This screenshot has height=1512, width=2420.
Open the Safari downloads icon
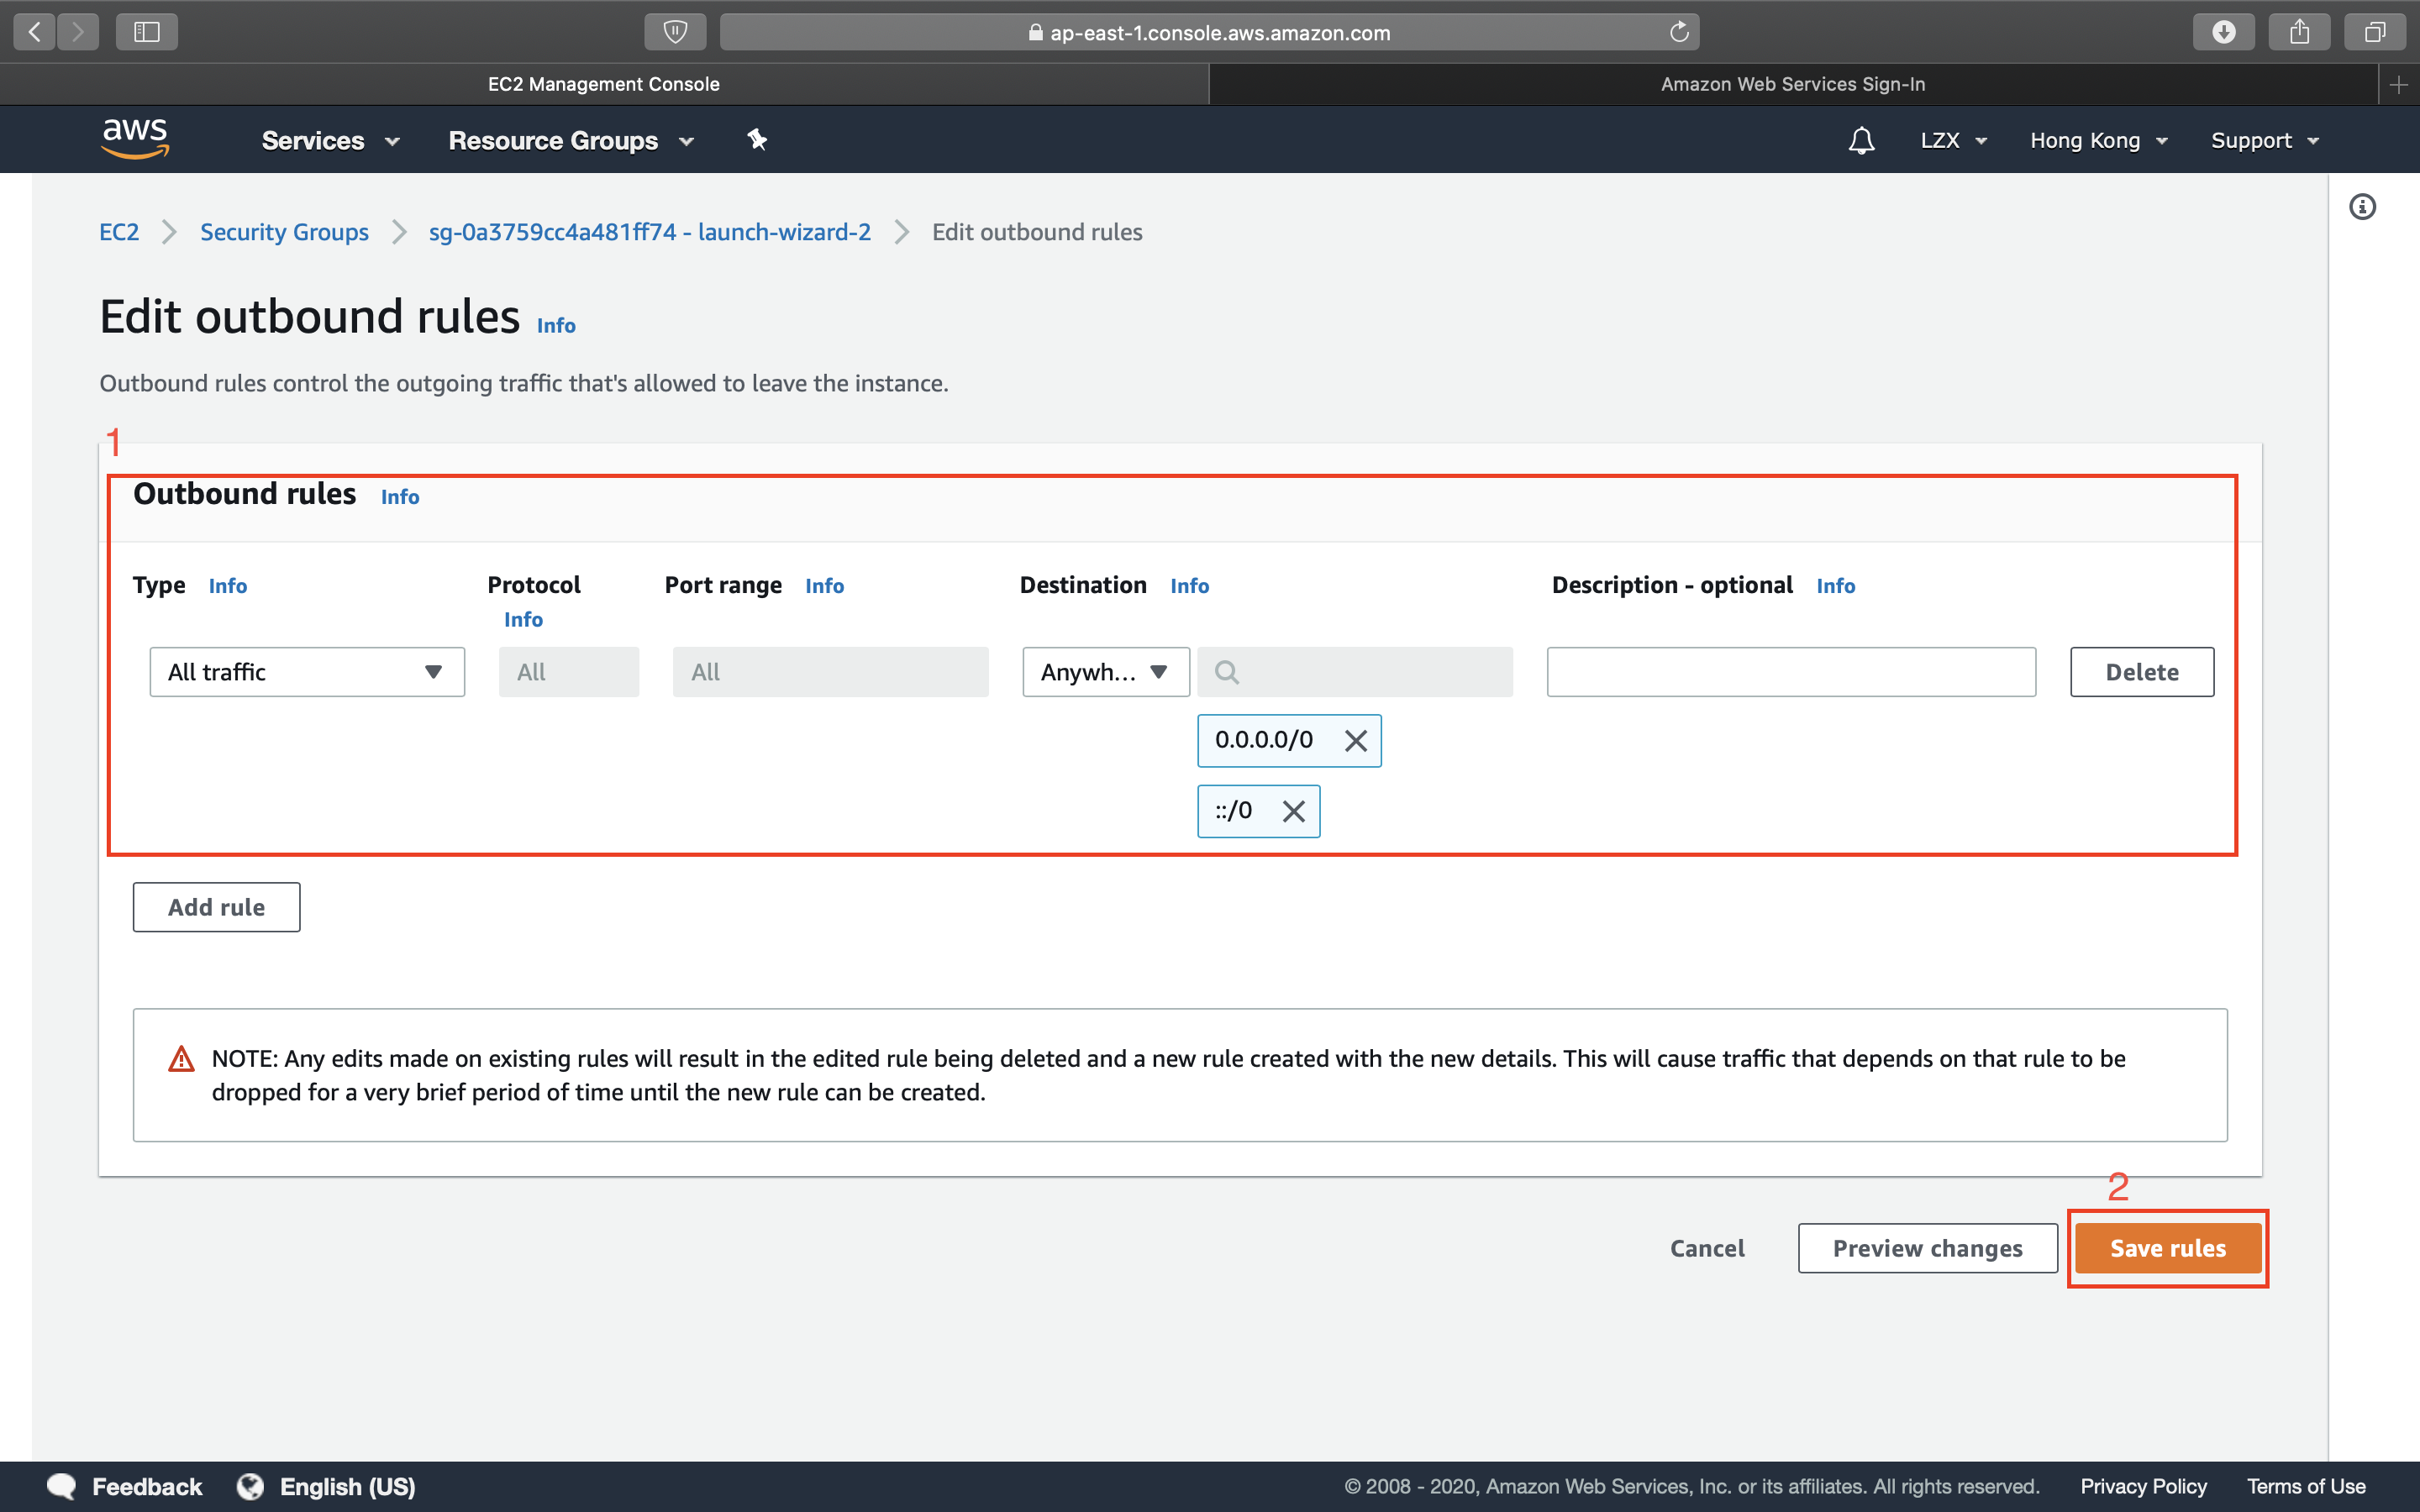click(2223, 32)
